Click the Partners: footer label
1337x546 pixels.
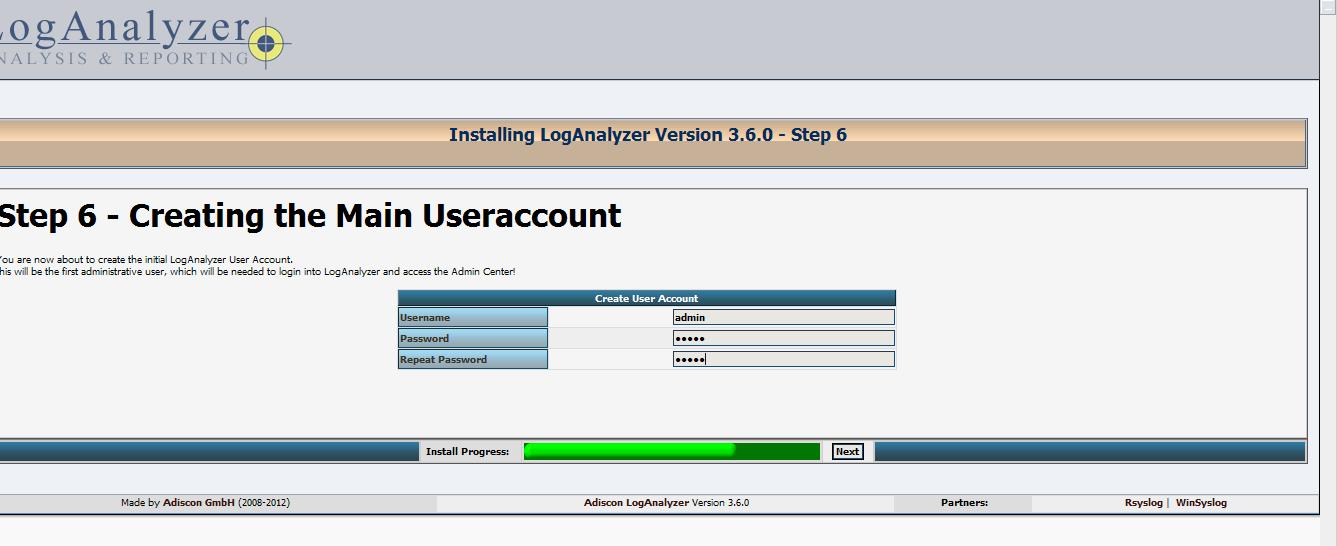click(964, 503)
